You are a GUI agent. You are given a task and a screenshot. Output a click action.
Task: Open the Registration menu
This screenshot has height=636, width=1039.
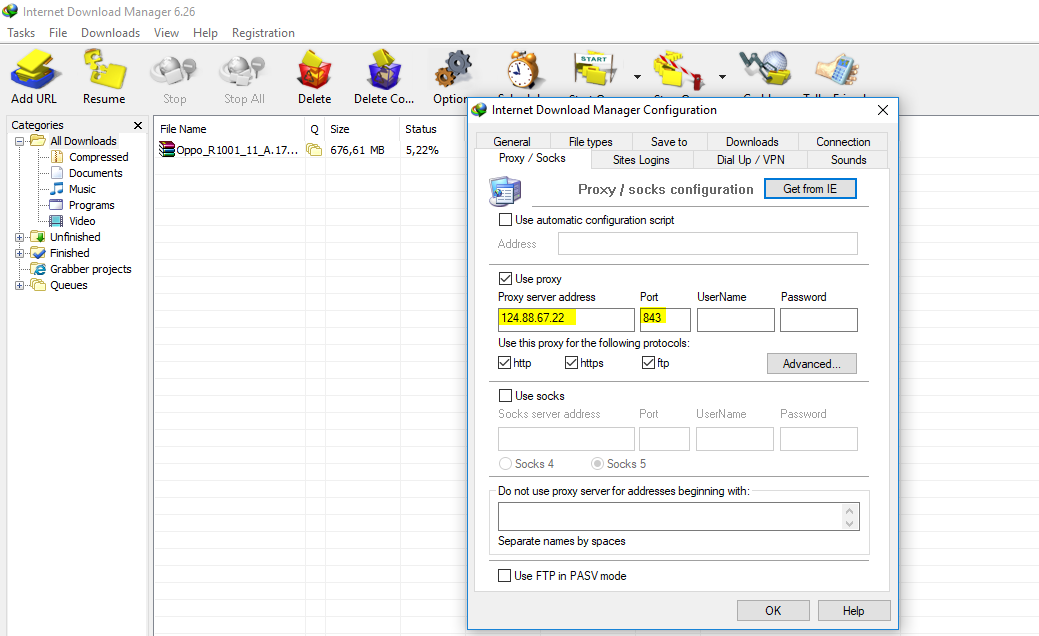(263, 32)
